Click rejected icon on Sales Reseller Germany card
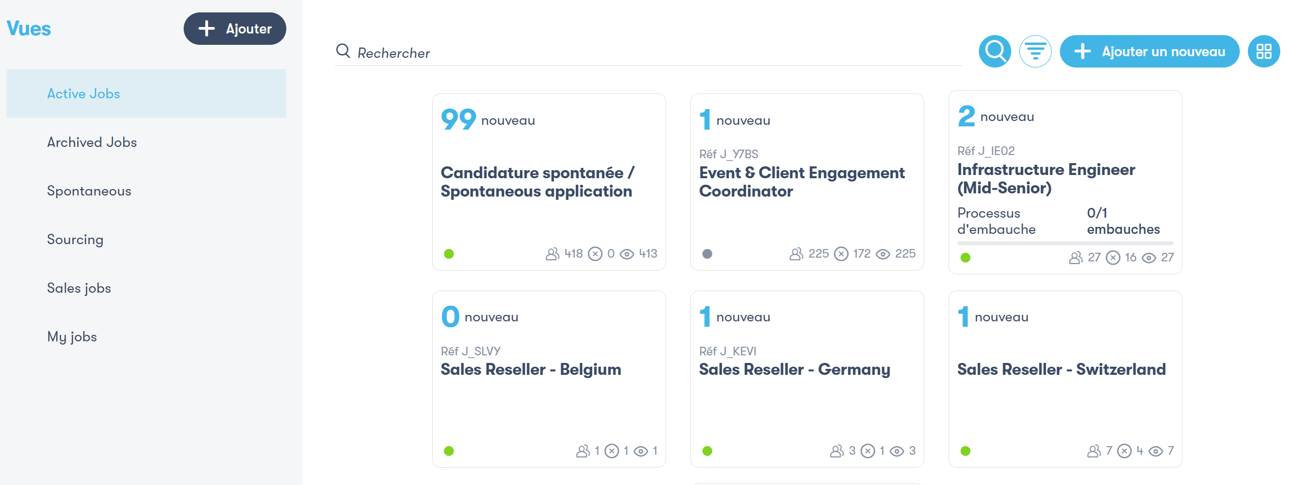The width and height of the screenshot is (1290, 485). (x=867, y=451)
